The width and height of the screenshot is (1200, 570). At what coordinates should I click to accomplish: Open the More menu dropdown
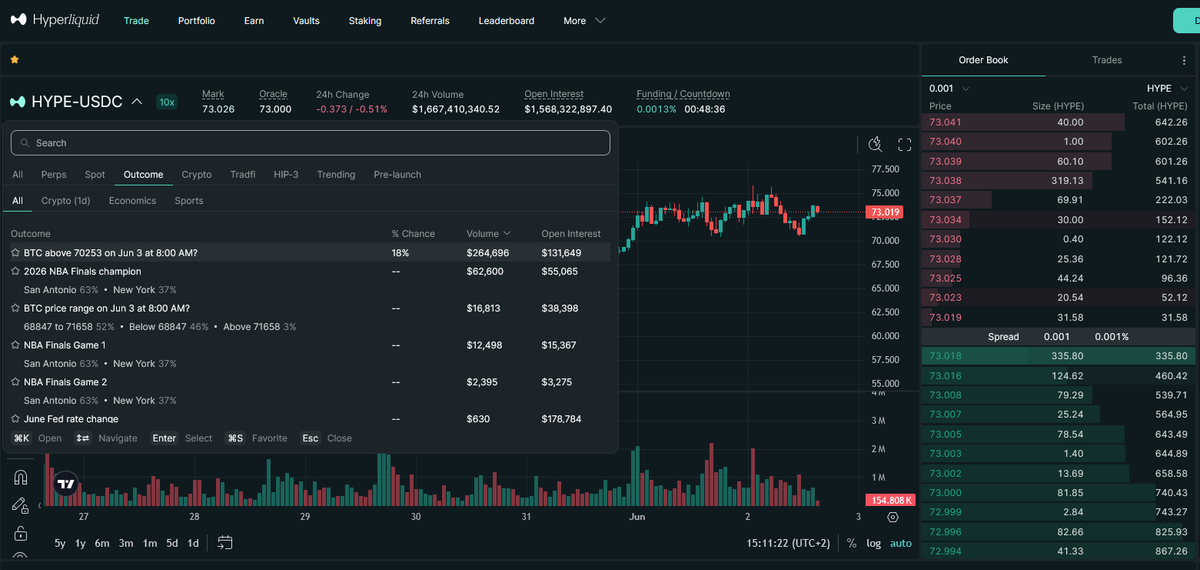[584, 20]
